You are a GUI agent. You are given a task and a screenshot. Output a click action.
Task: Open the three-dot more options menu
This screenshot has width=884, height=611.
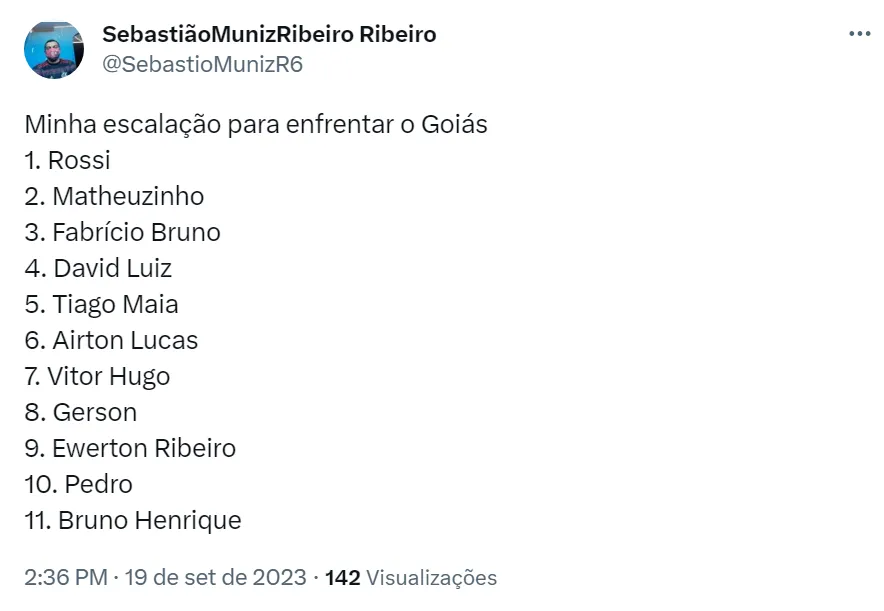(859, 33)
